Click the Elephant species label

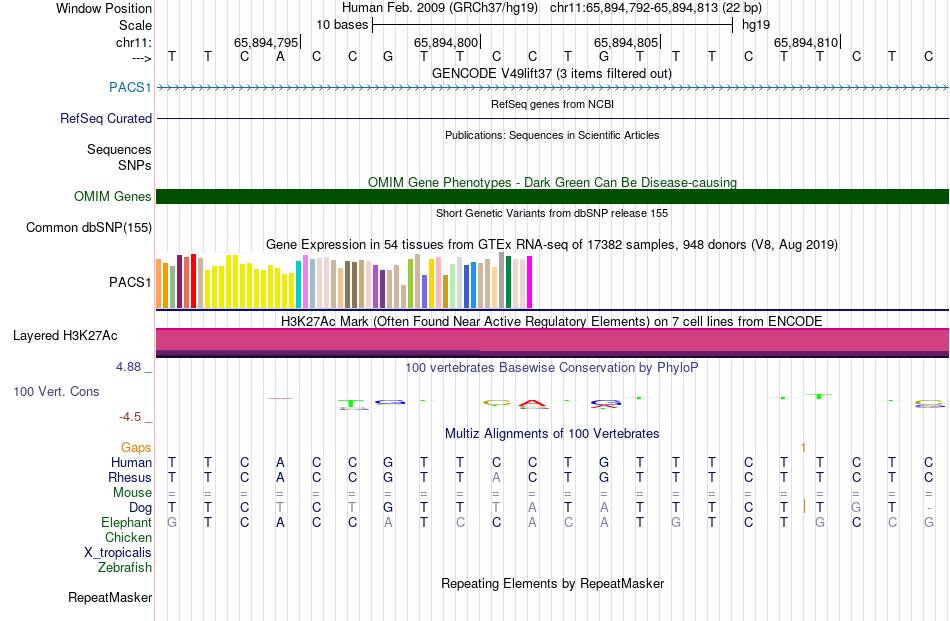pyautogui.click(x=126, y=522)
